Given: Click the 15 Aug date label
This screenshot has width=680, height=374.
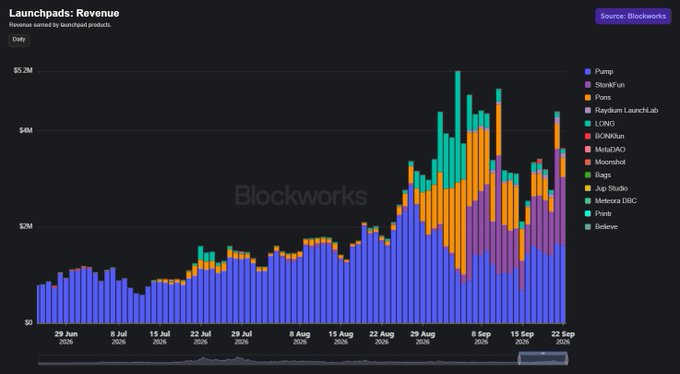Looking at the screenshot, I should pos(341,335).
